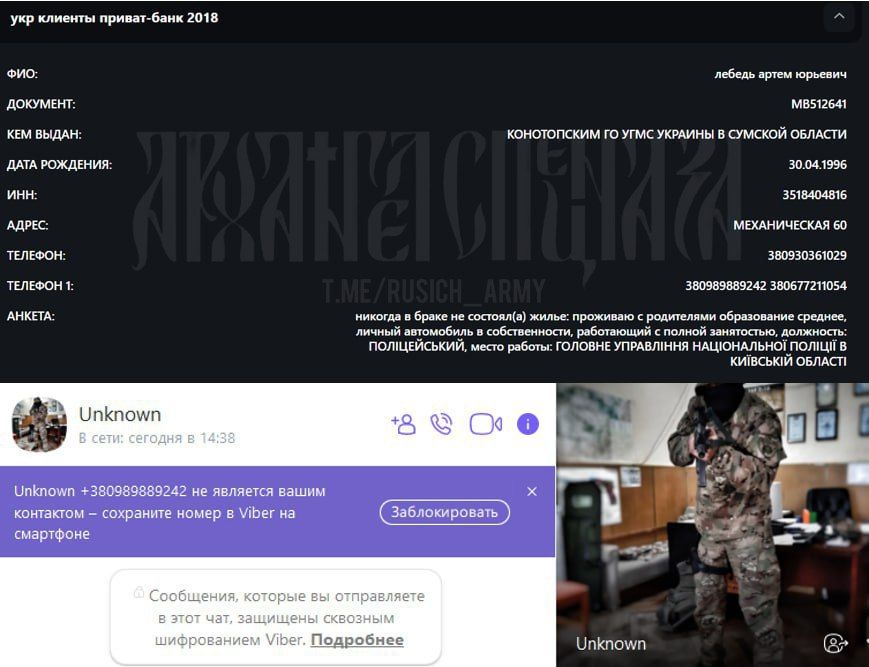Start a voice call with Unknown
Screen dimensions: 869x667
click(443, 424)
